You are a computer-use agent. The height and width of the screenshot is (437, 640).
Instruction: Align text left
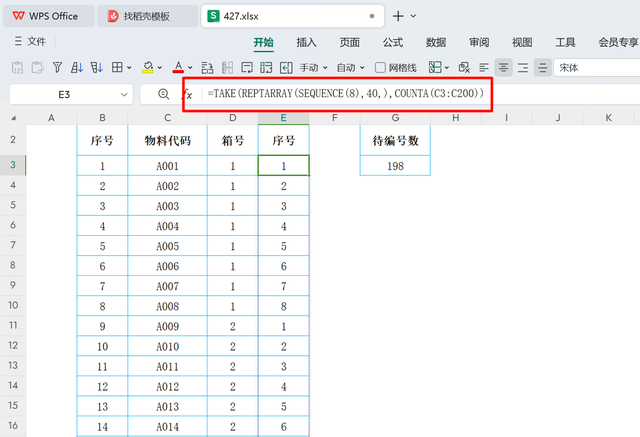[484, 67]
